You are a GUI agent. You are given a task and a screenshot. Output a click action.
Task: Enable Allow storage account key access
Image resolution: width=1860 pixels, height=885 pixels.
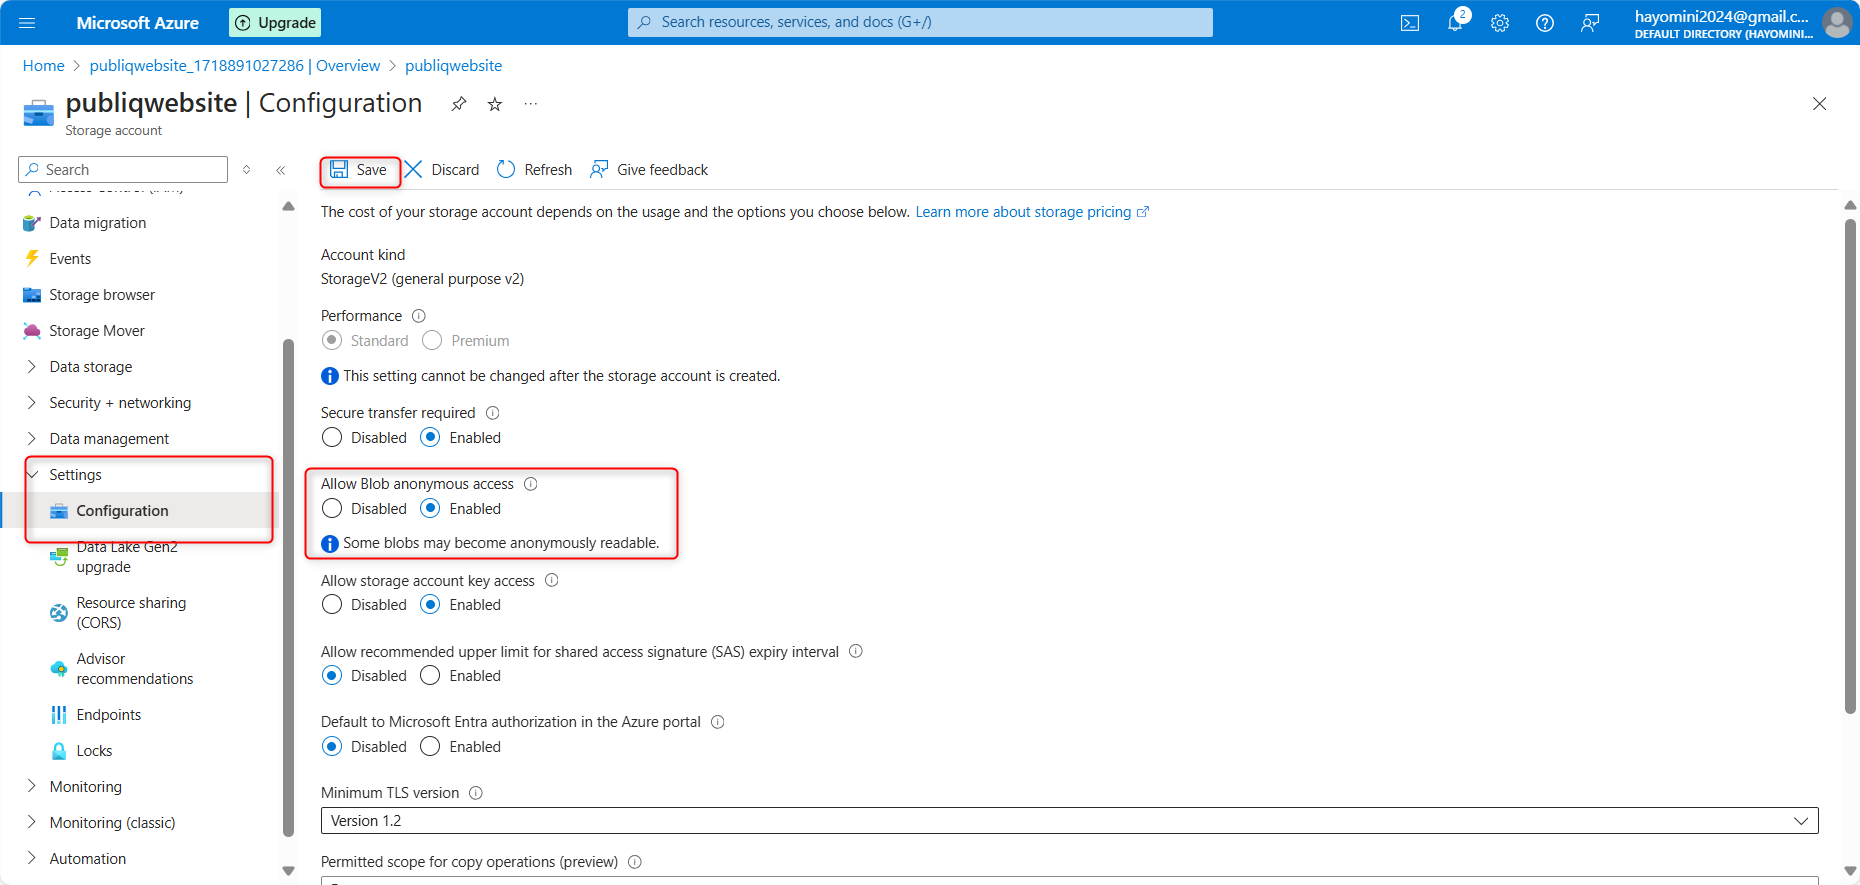click(x=430, y=605)
